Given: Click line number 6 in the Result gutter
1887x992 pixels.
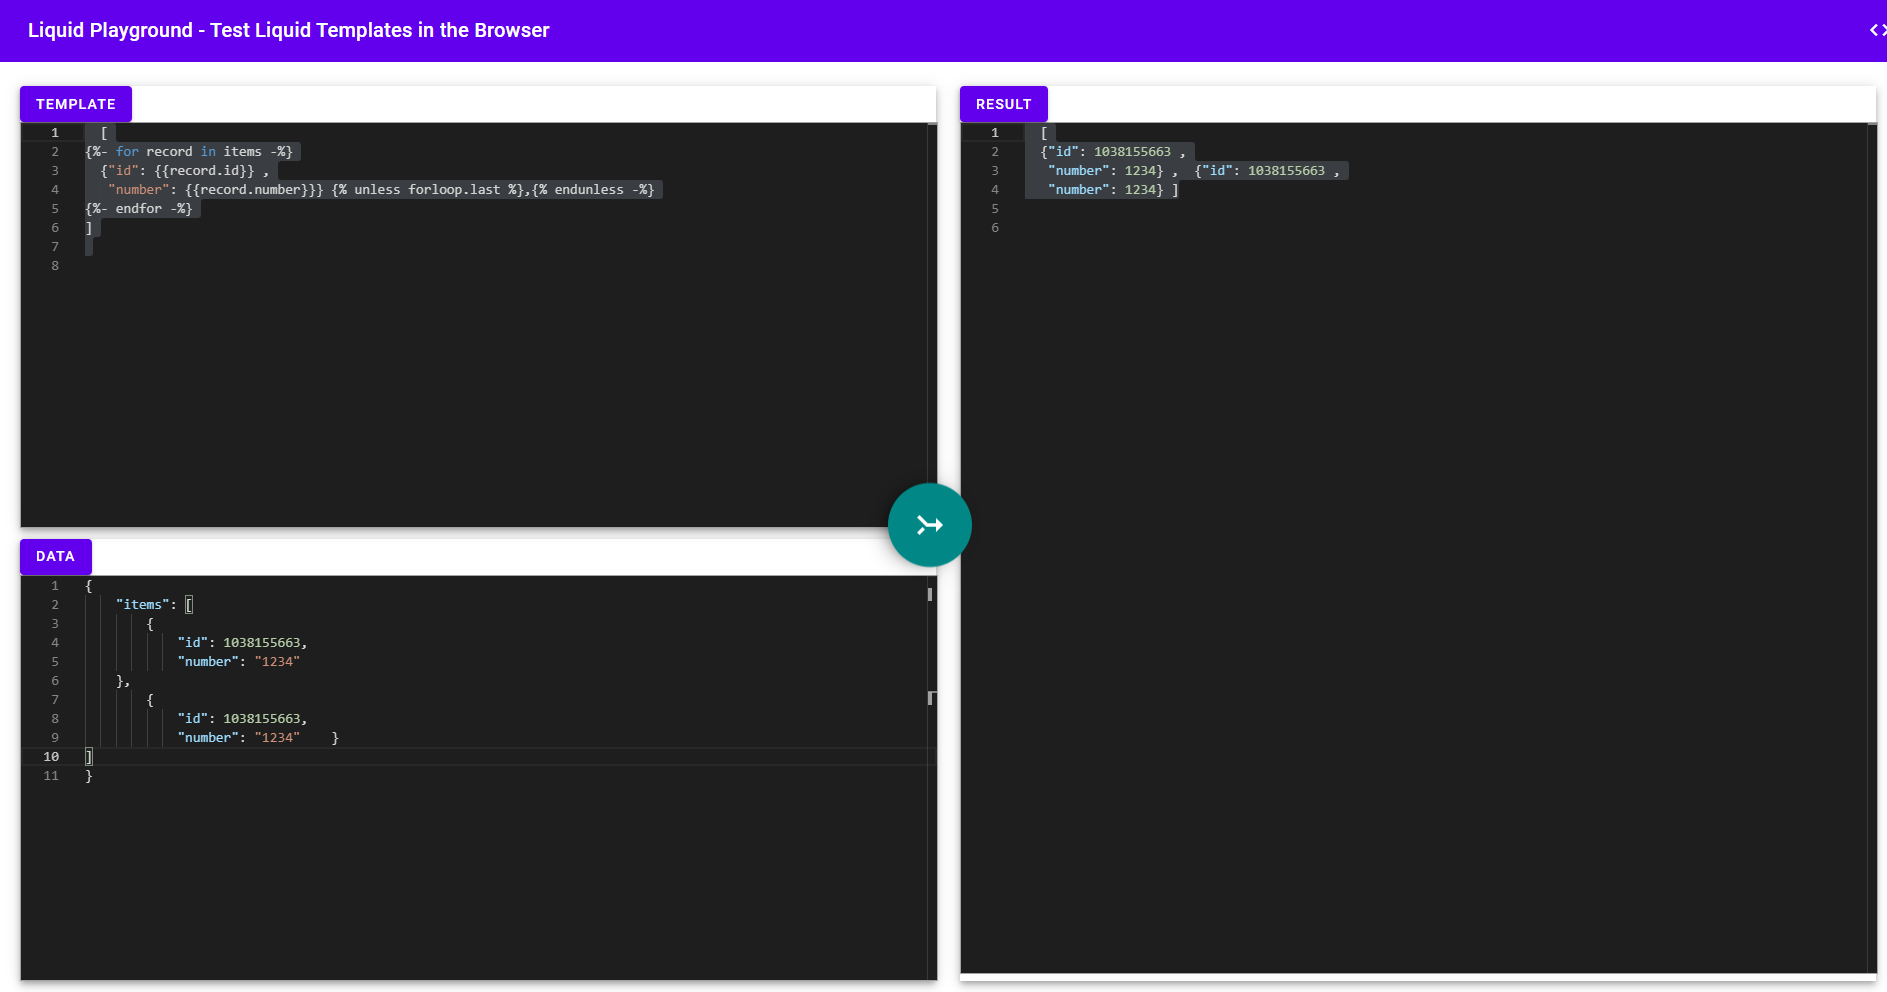Looking at the screenshot, I should coord(995,228).
